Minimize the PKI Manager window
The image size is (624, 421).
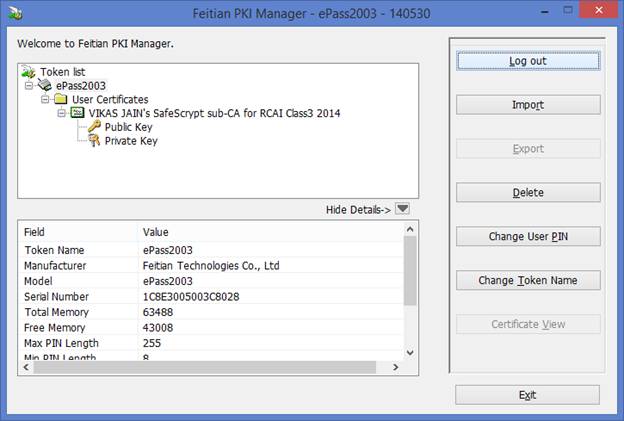tap(545, 11)
